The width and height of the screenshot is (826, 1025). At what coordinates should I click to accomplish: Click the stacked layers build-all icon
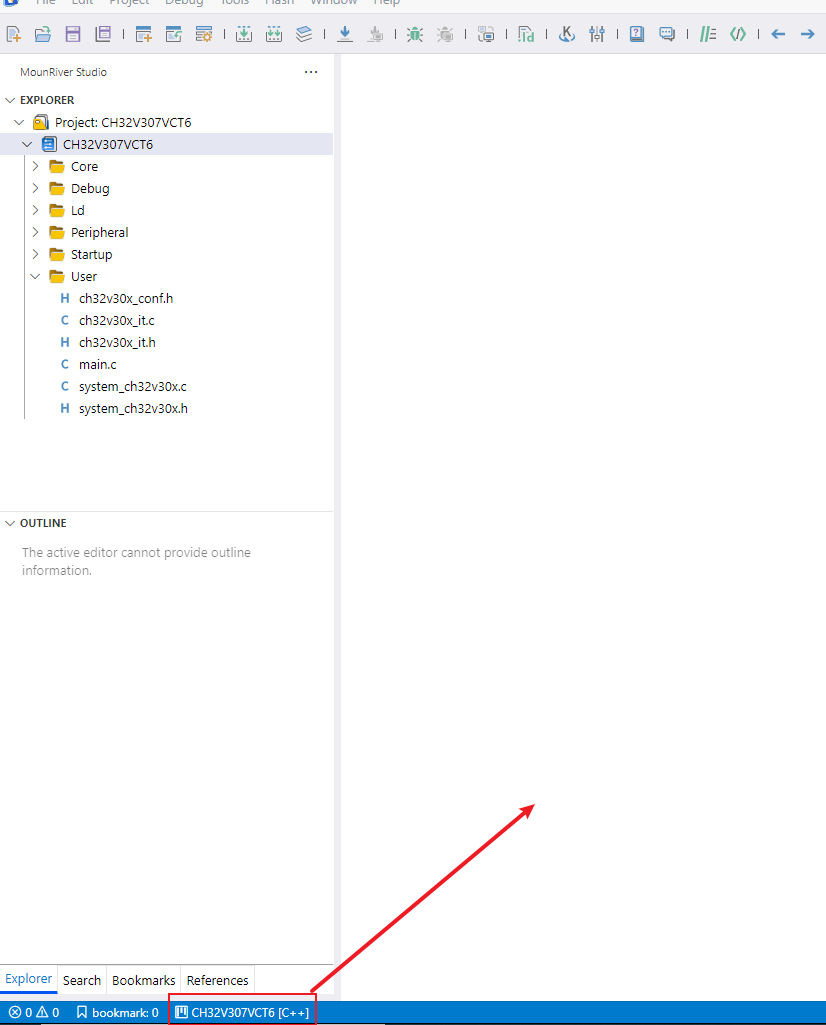pyautogui.click(x=304, y=34)
